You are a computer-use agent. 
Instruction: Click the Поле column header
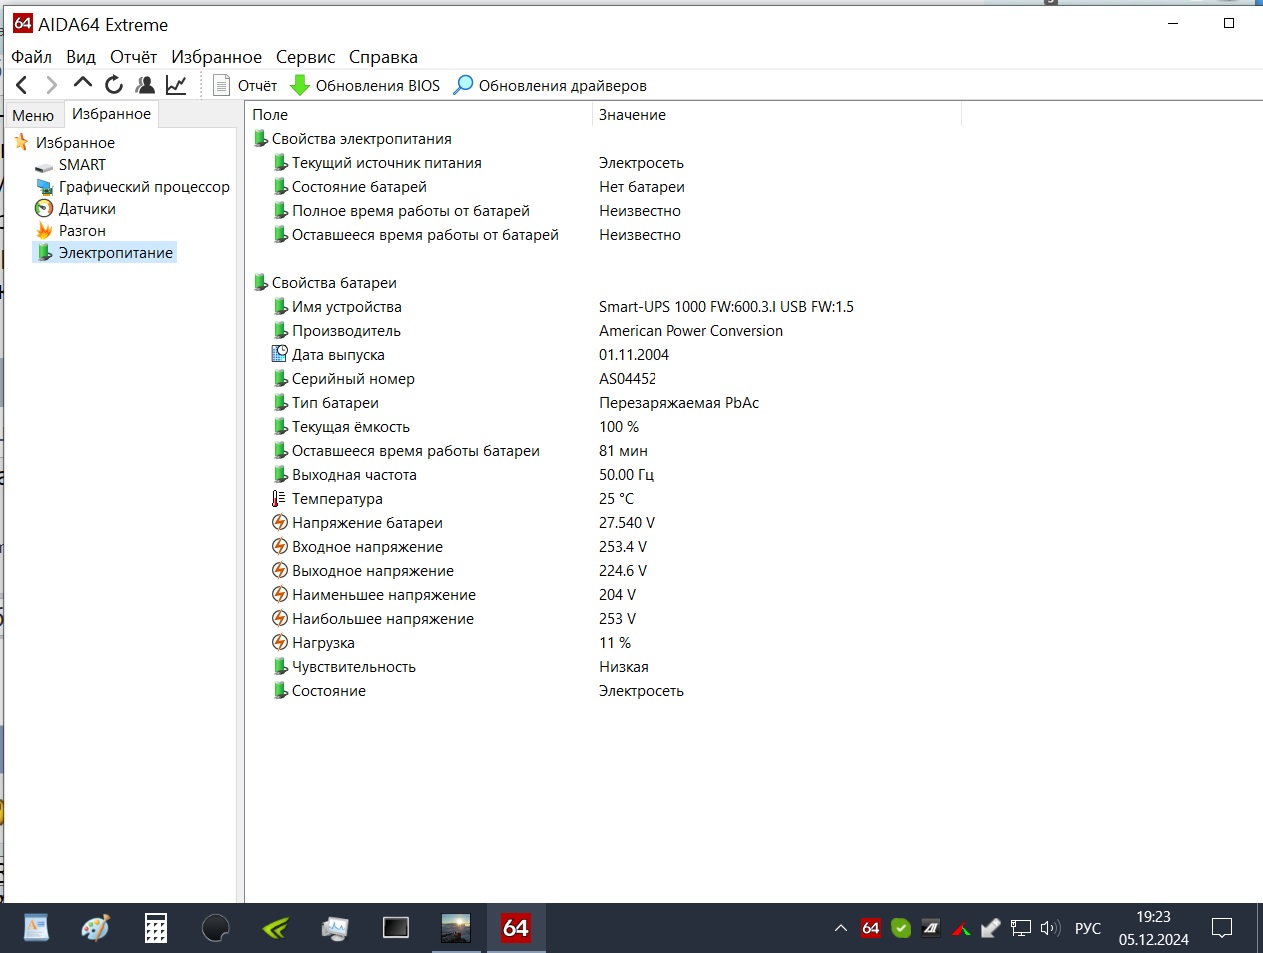tap(419, 115)
